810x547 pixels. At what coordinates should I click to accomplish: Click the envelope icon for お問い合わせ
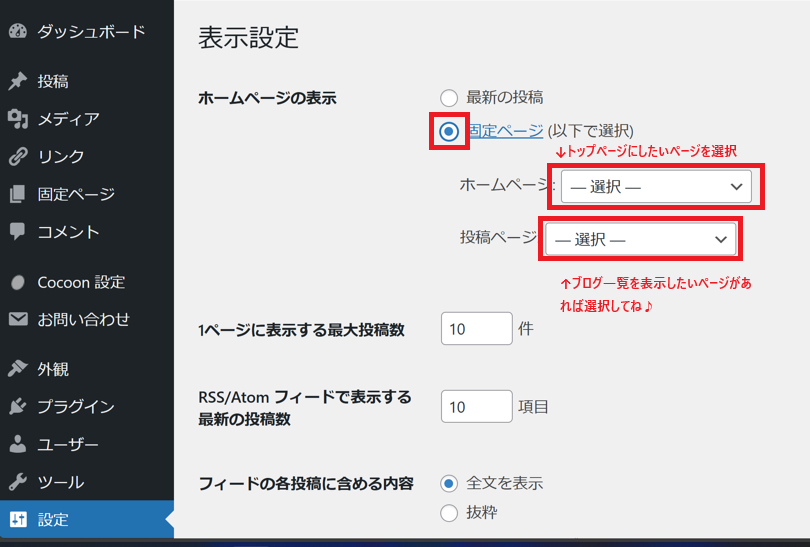[17, 320]
